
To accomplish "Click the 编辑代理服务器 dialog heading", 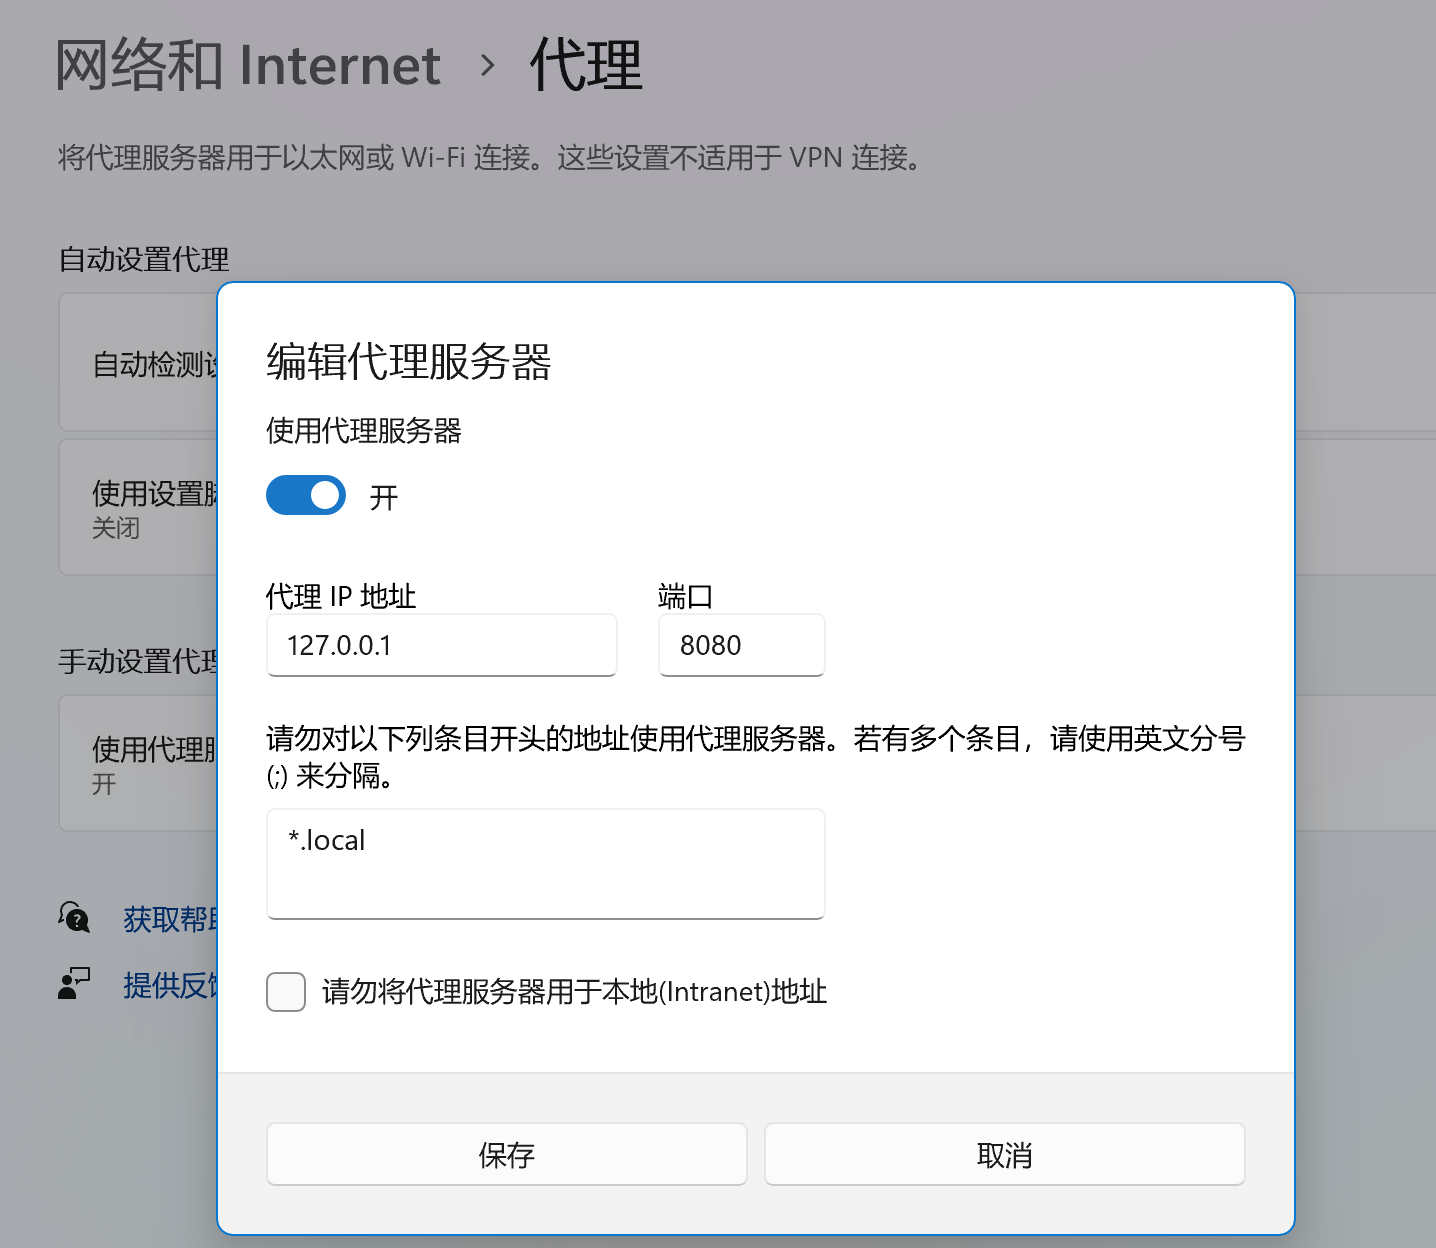I will coord(409,362).
